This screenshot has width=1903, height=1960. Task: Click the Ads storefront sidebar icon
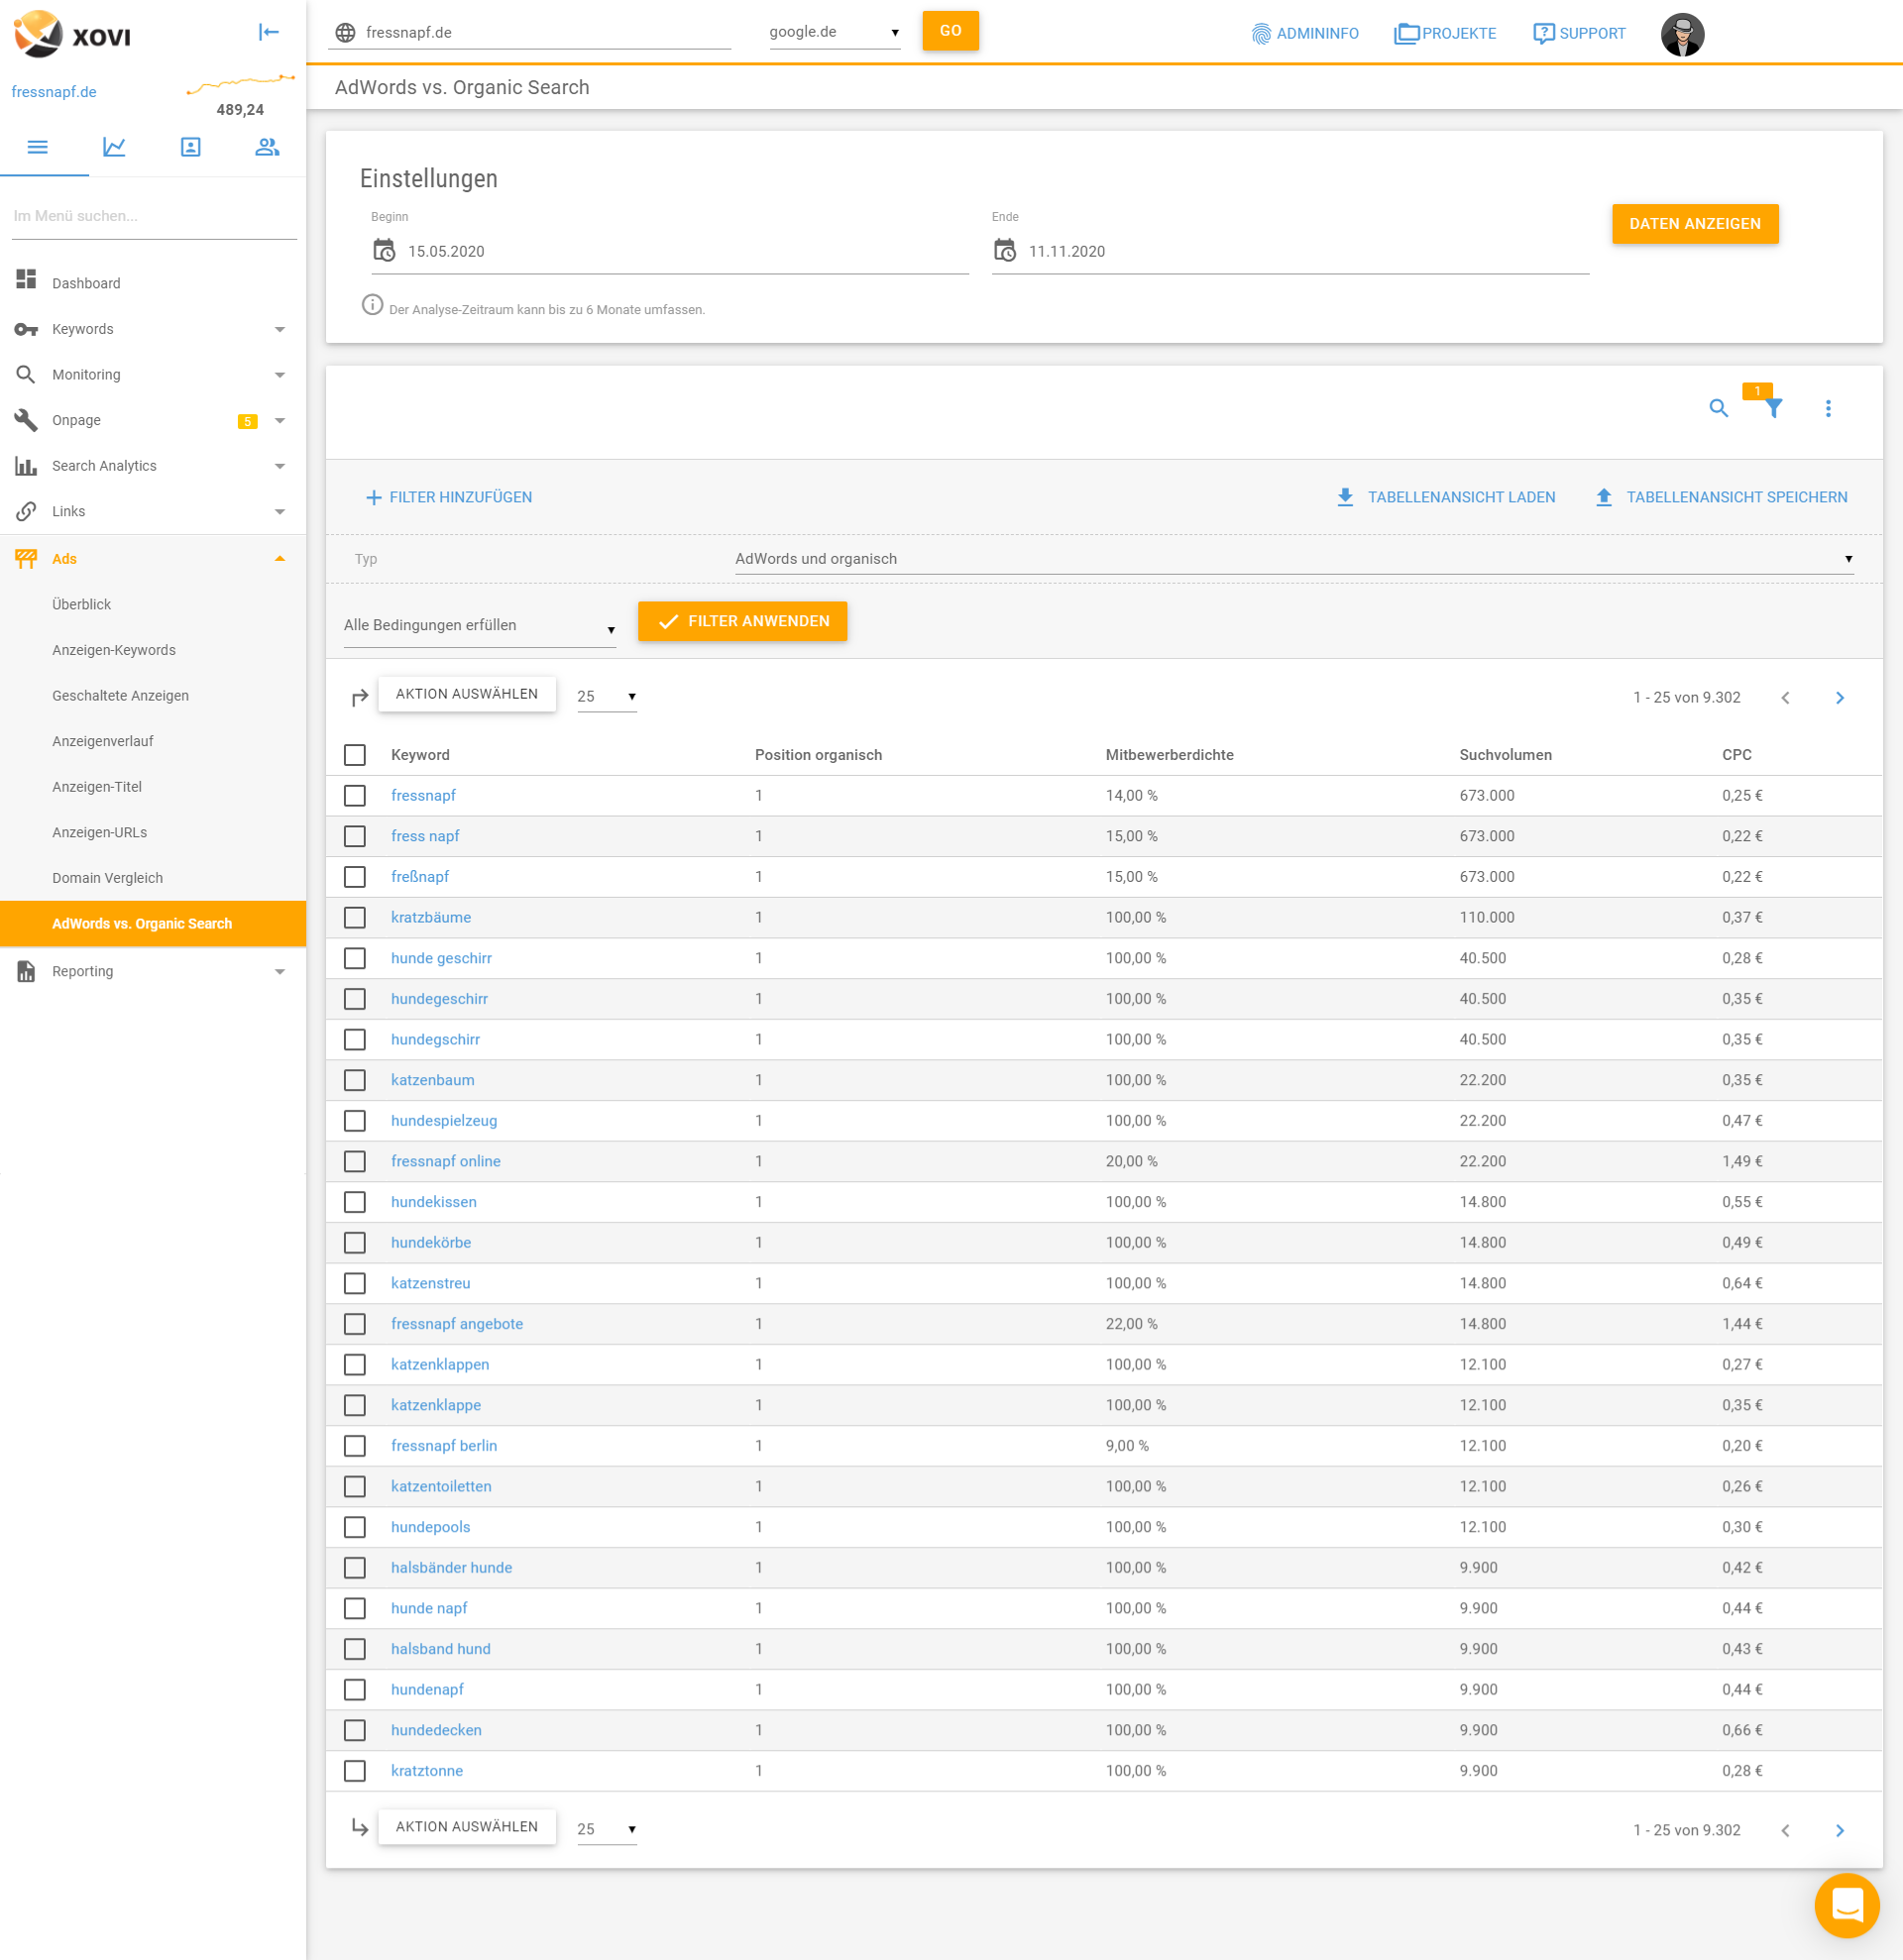pos(26,558)
